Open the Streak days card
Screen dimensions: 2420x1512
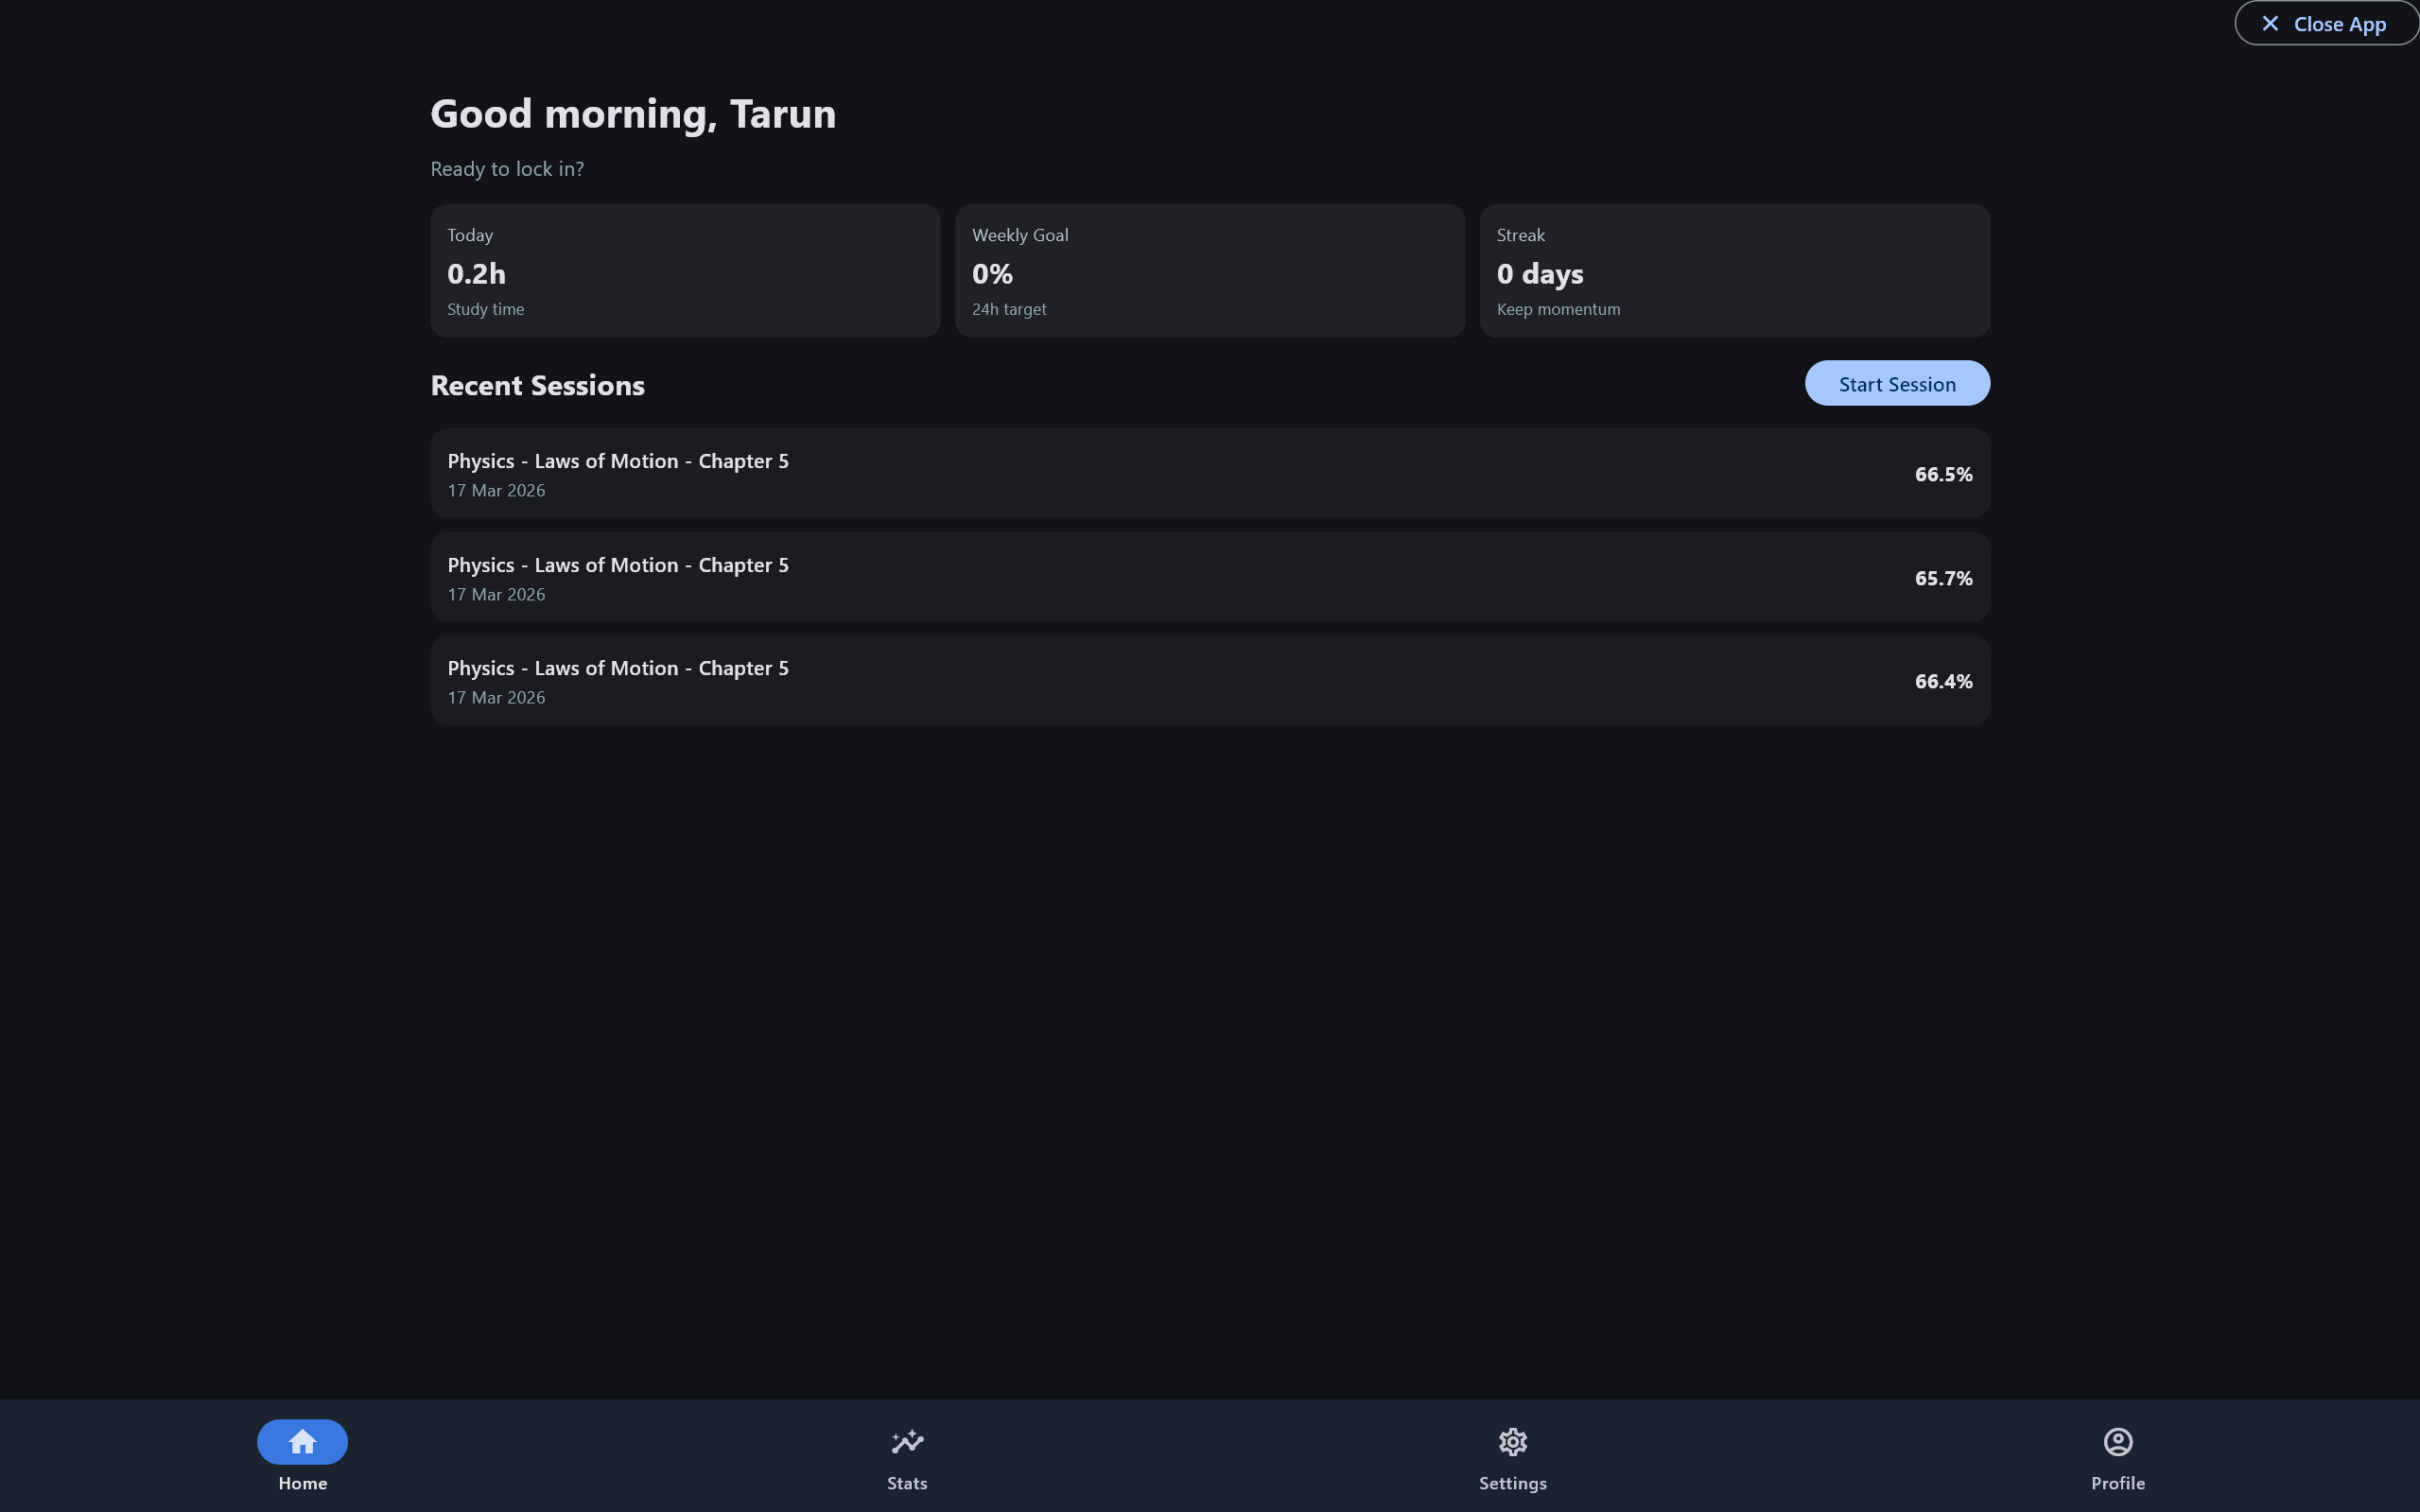[x=1734, y=271]
